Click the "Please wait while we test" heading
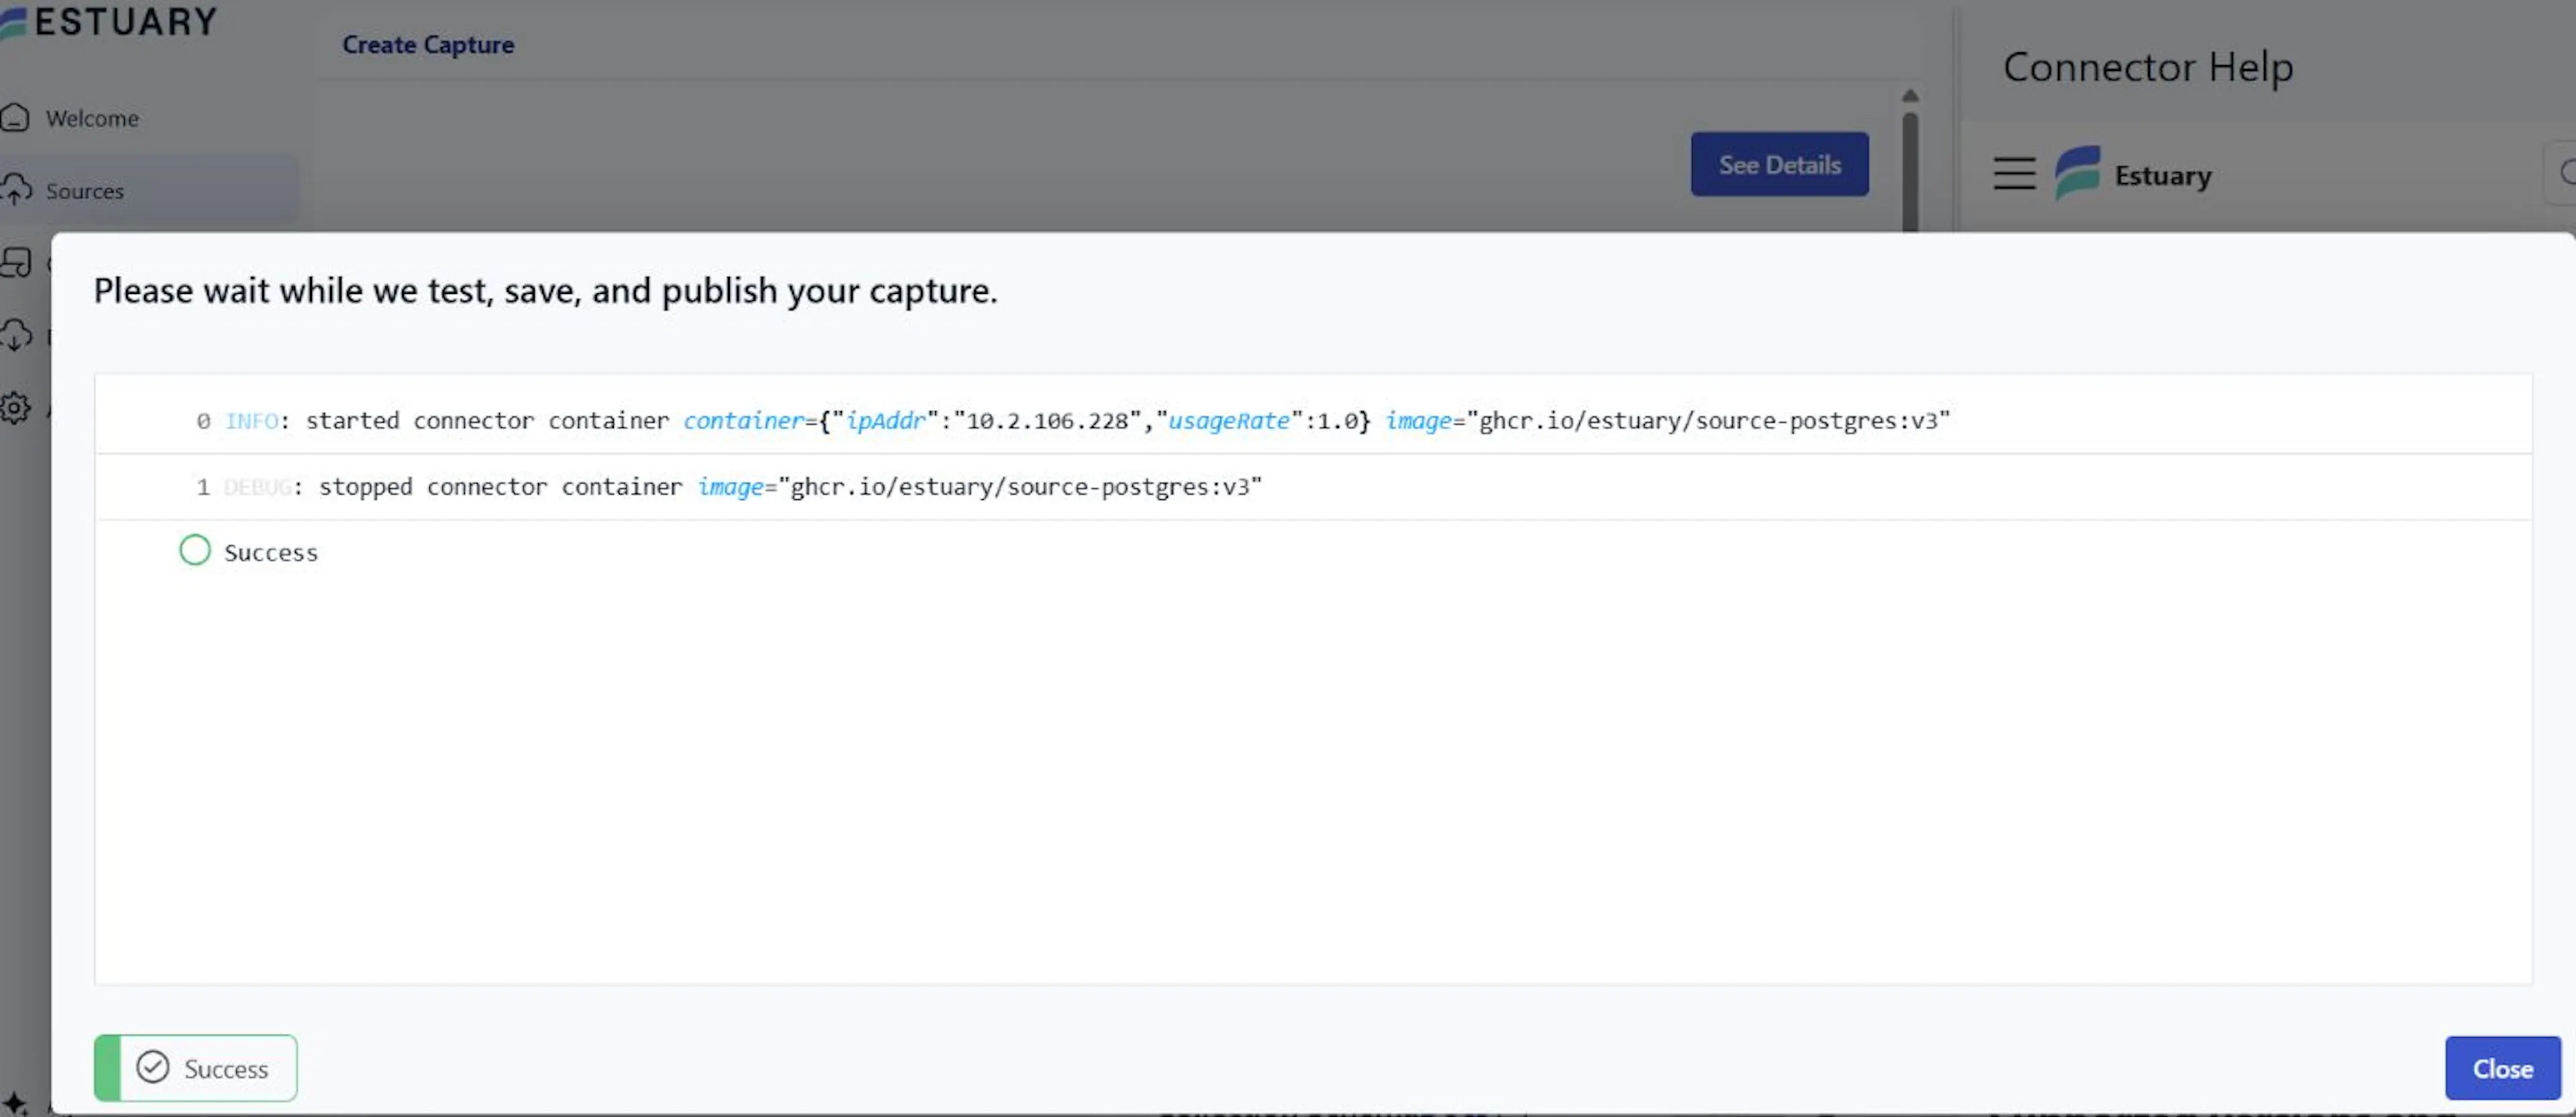 [x=545, y=290]
